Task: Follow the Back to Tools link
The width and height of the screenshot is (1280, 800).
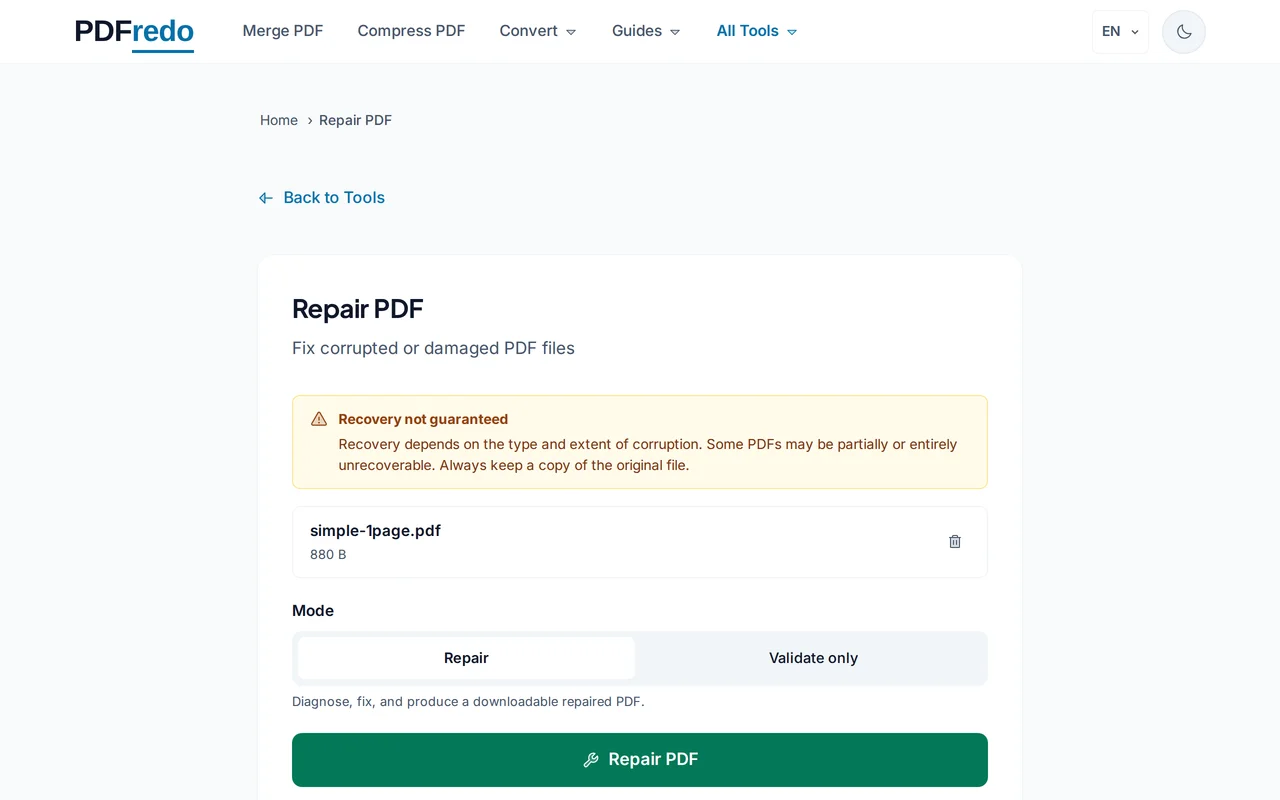Action: [x=334, y=197]
